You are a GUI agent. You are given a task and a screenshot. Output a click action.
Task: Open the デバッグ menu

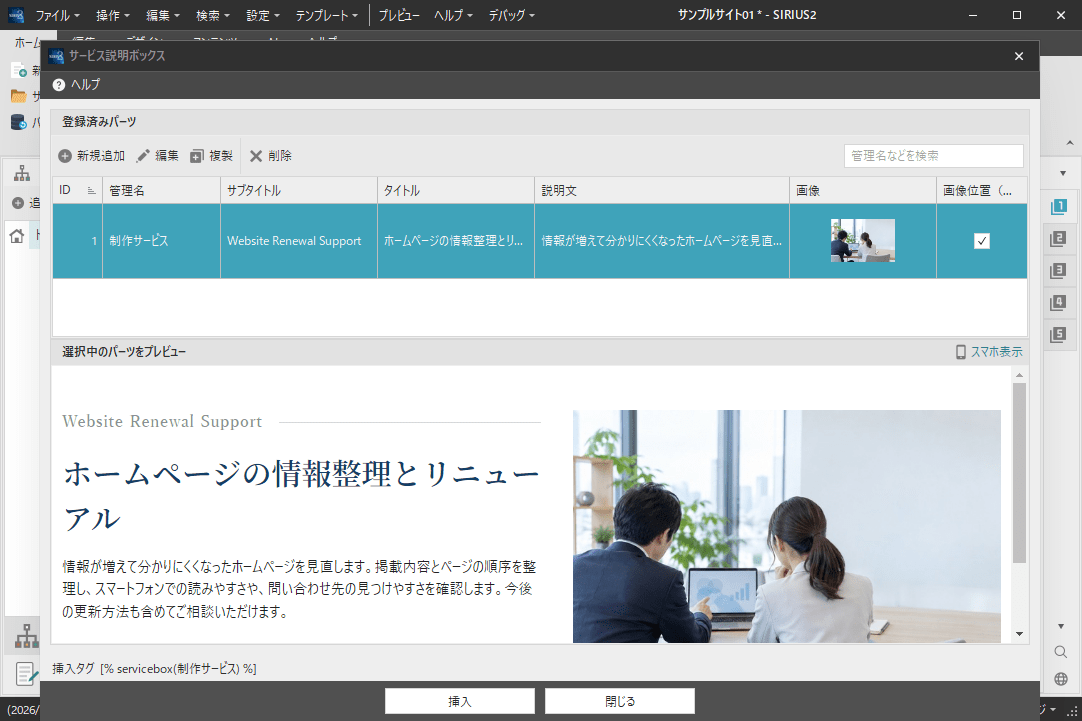(x=511, y=15)
